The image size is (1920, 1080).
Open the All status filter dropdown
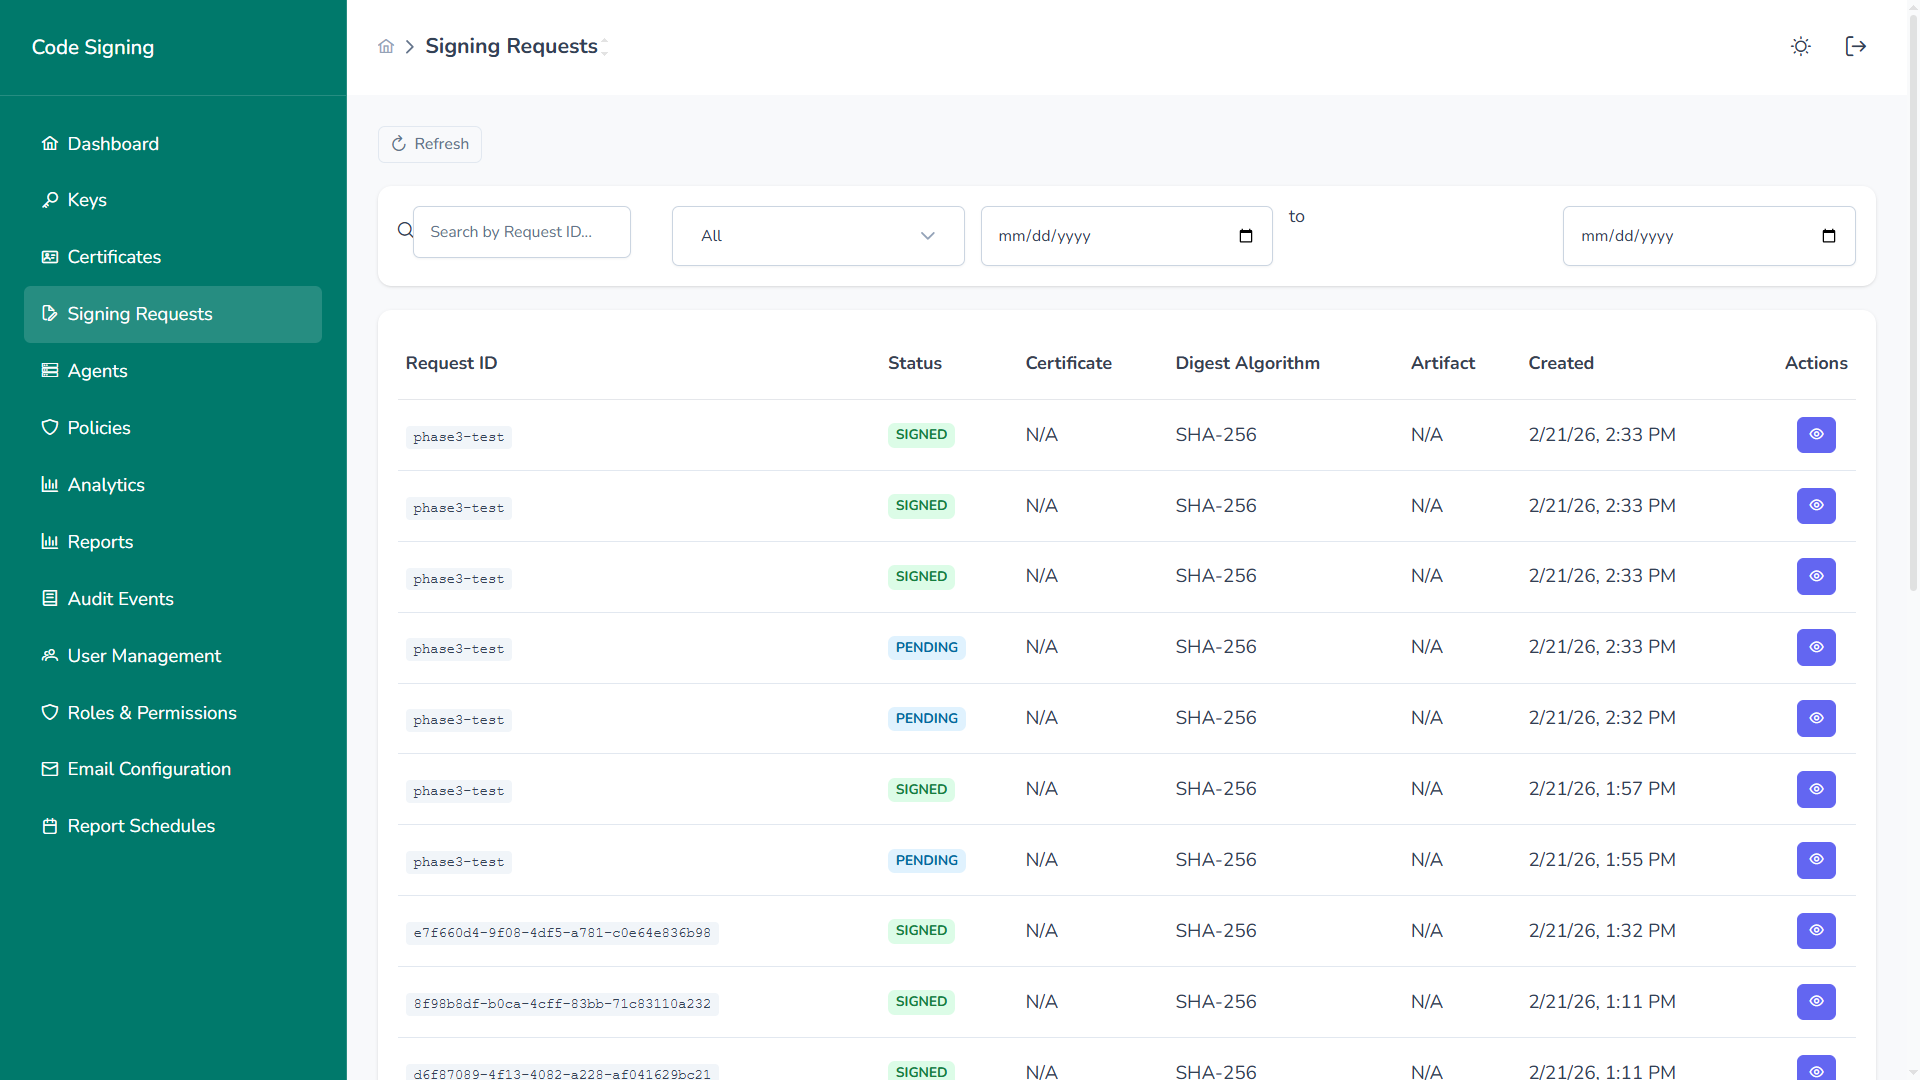(x=817, y=236)
